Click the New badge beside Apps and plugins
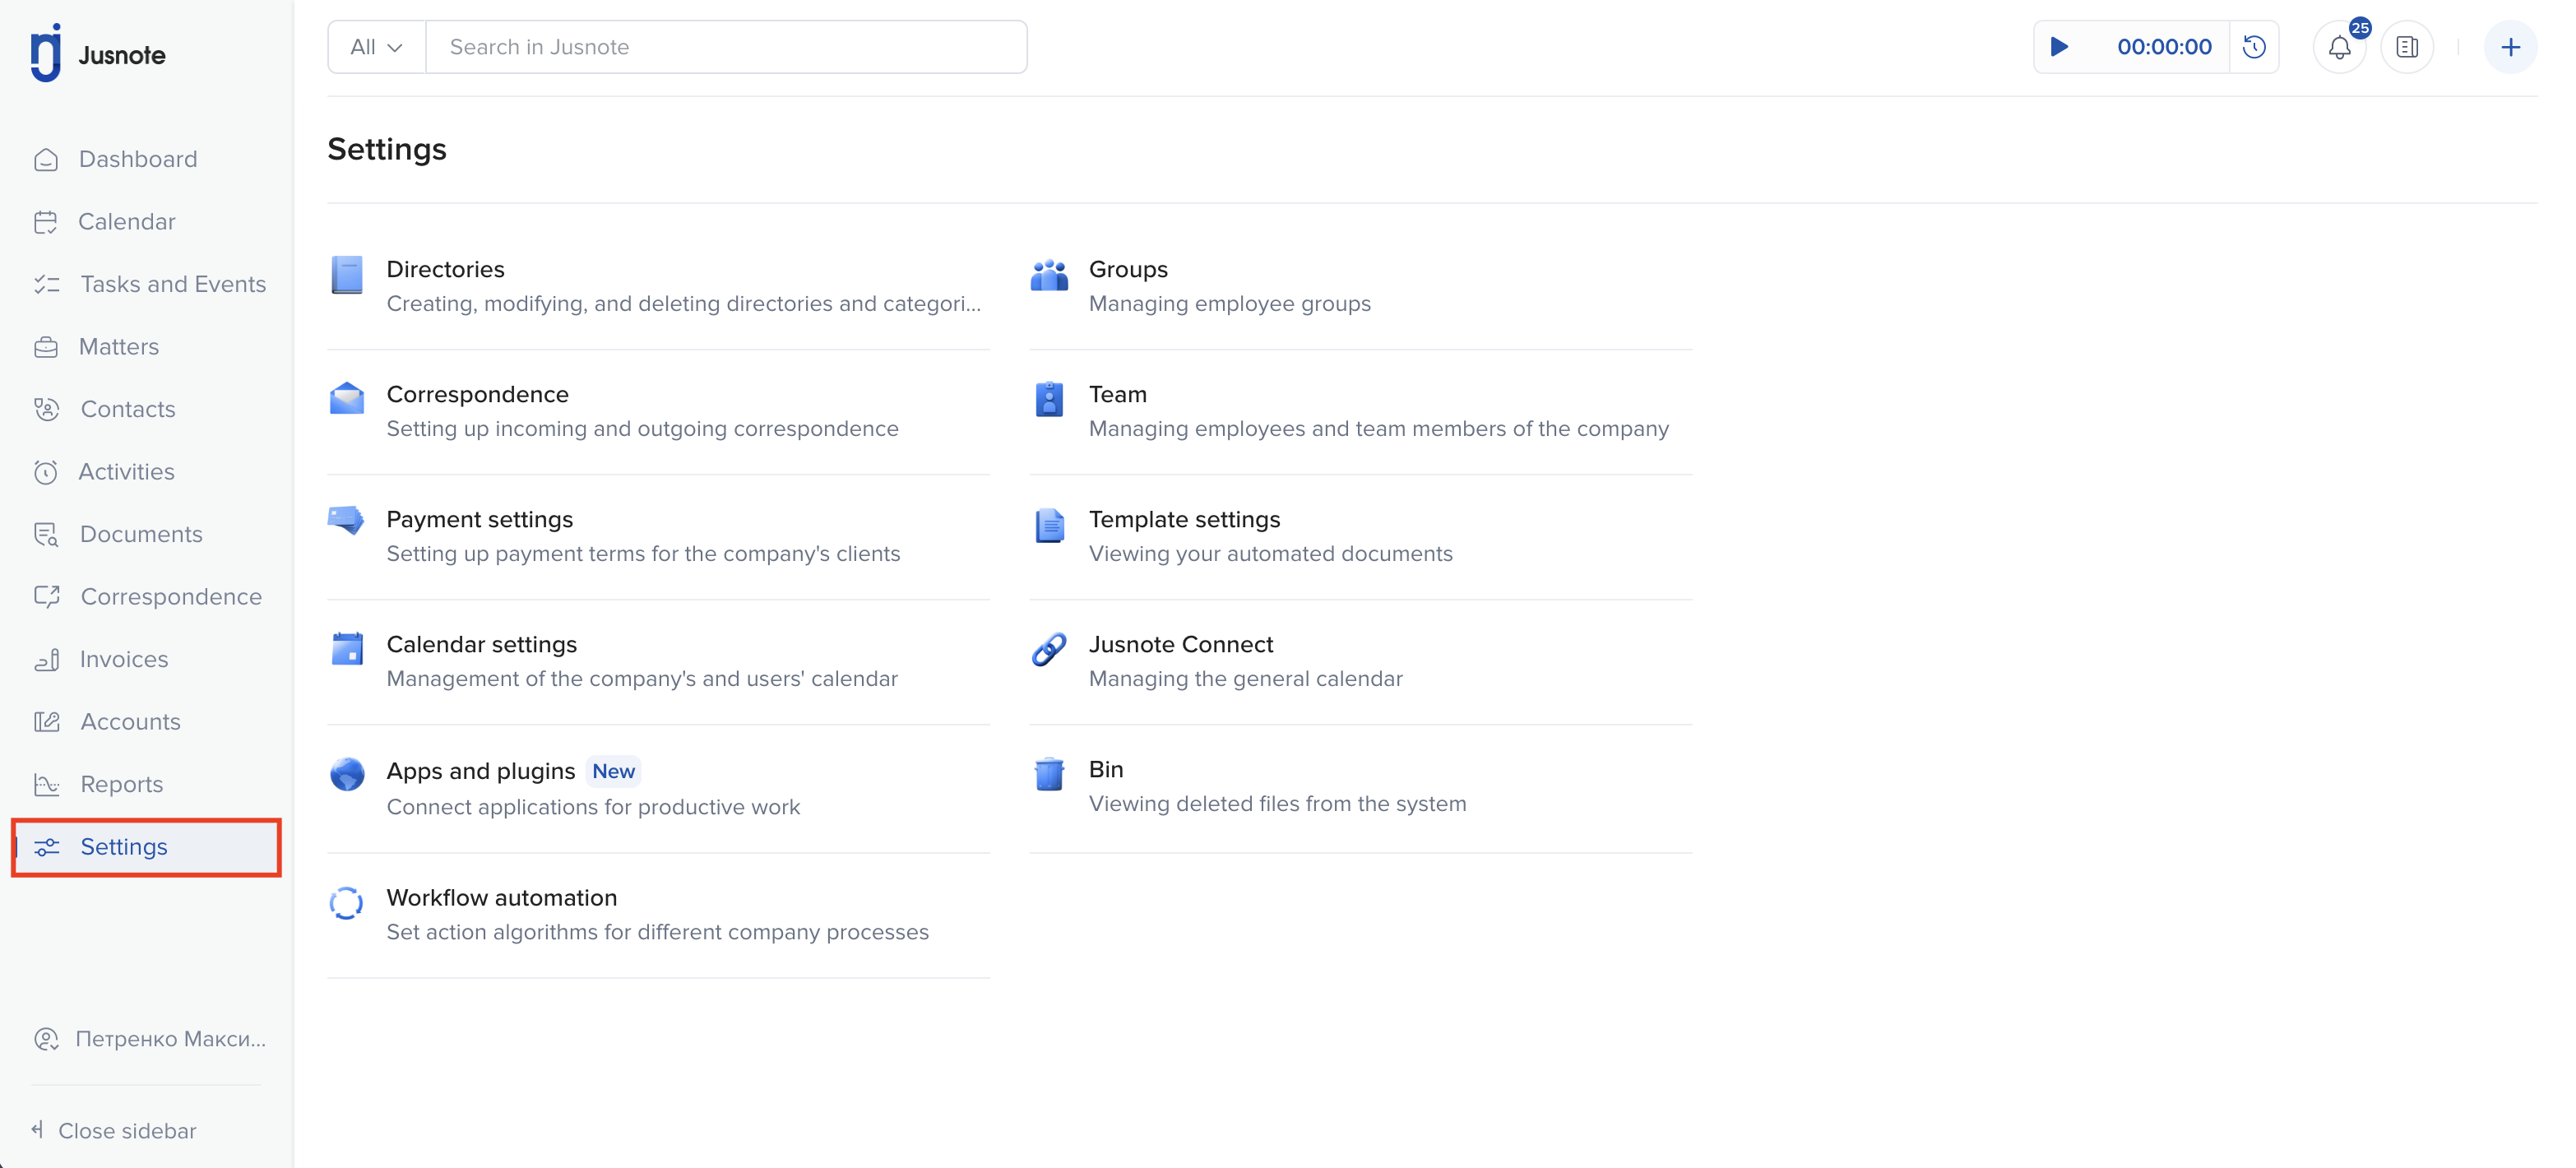The height and width of the screenshot is (1168, 2576). 613,772
